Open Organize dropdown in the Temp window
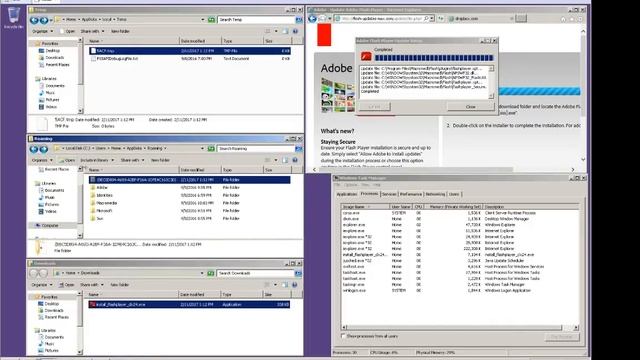640x360 pixels. coord(42,31)
